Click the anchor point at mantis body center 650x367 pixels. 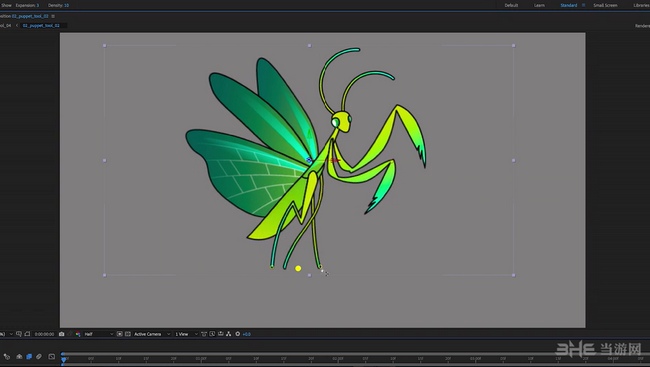309,160
